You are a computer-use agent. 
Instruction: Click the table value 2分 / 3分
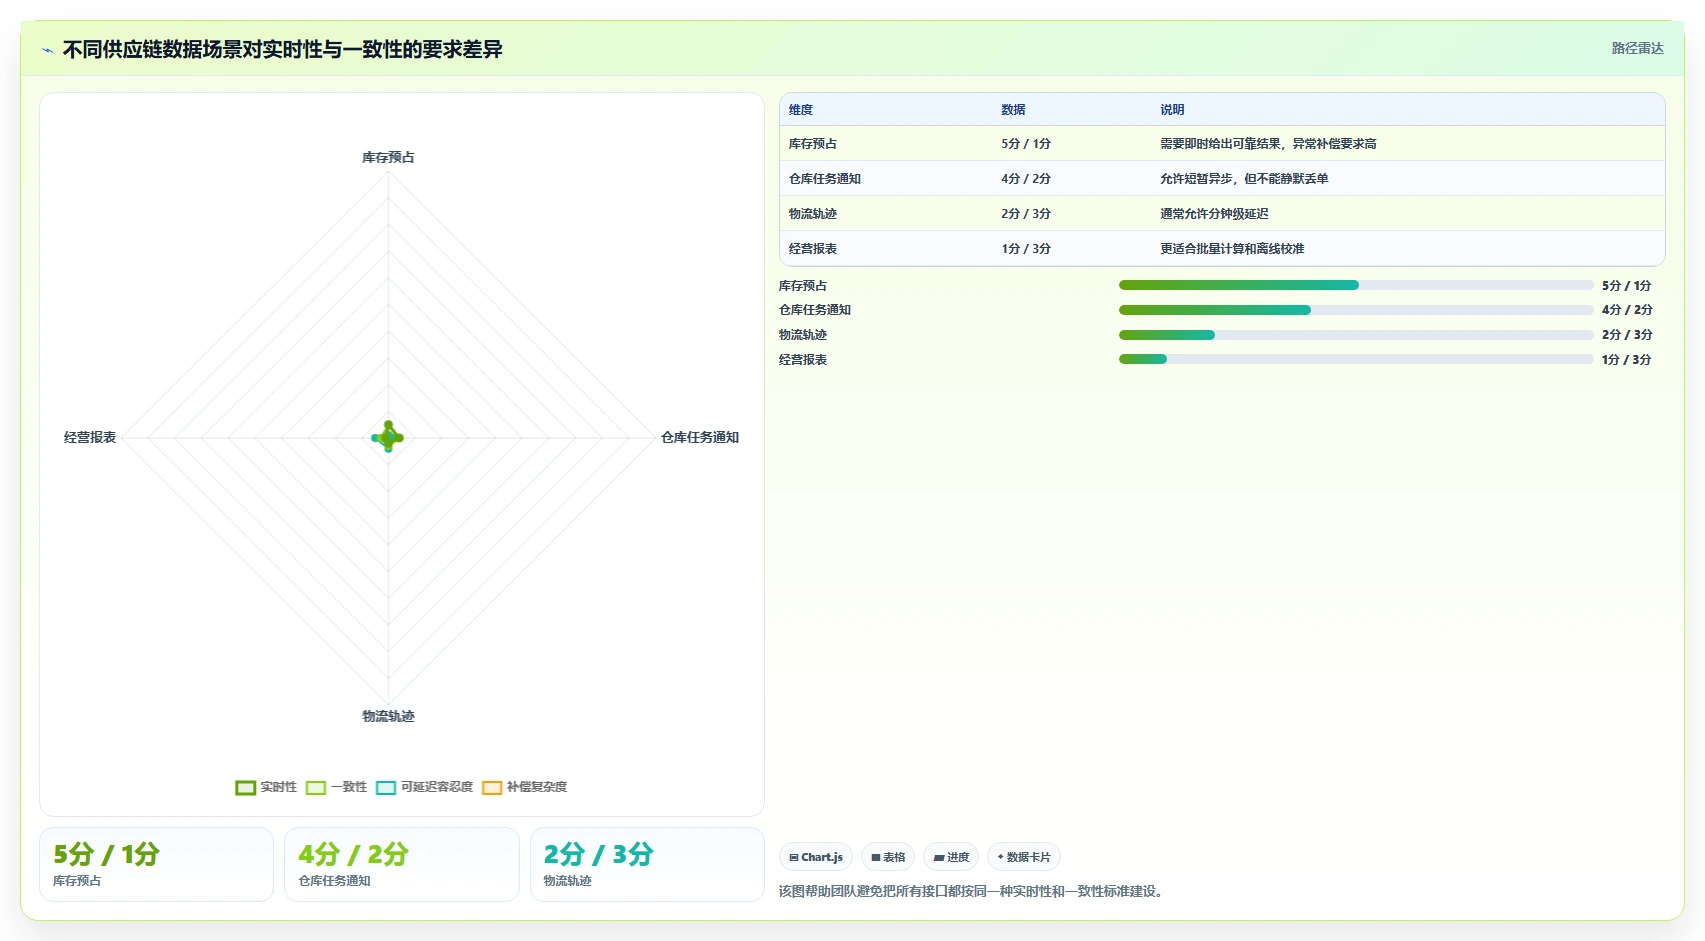pos(1026,214)
